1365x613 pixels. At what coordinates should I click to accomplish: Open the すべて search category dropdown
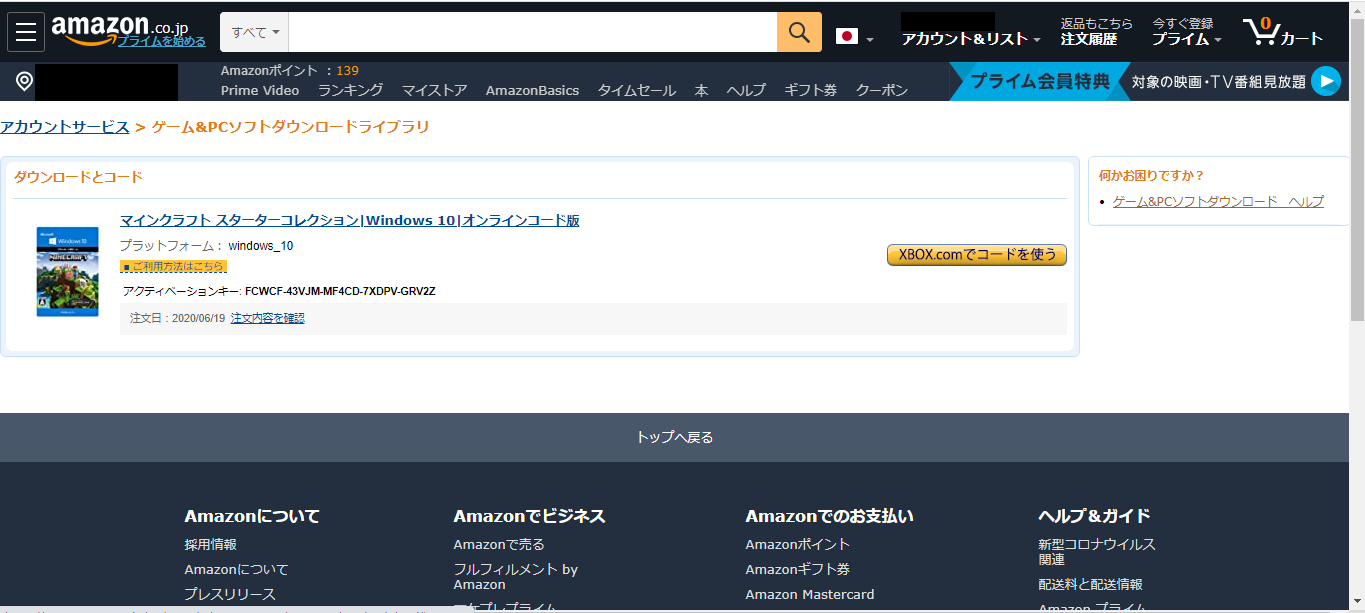coord(254,32)
